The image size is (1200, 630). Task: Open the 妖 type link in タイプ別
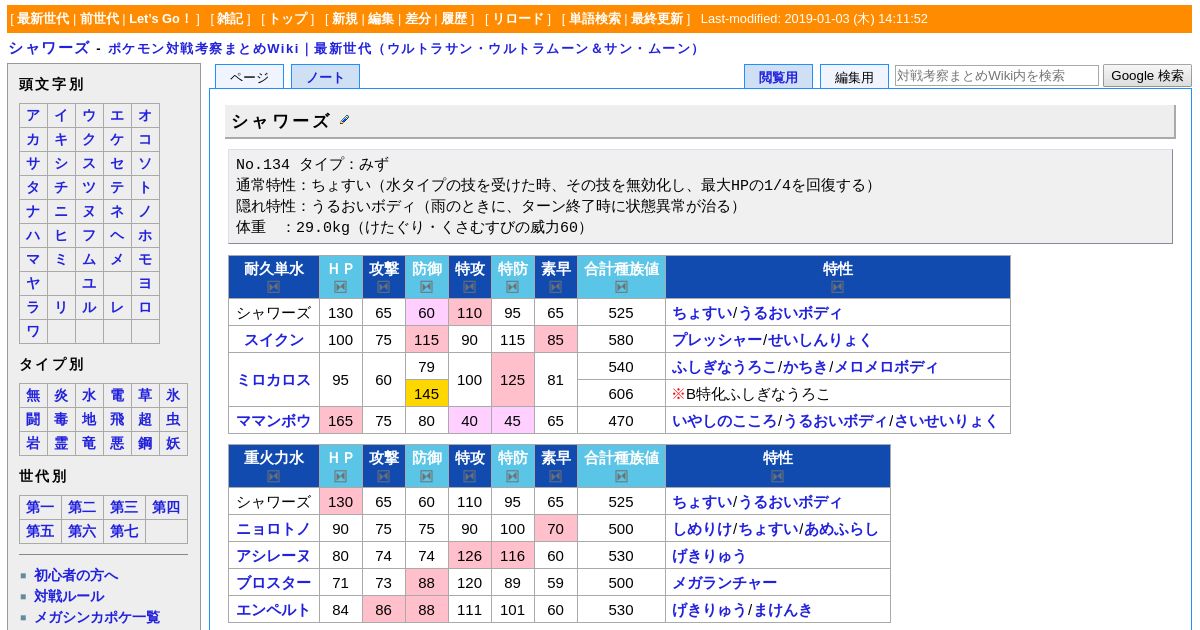pos(173,444)
